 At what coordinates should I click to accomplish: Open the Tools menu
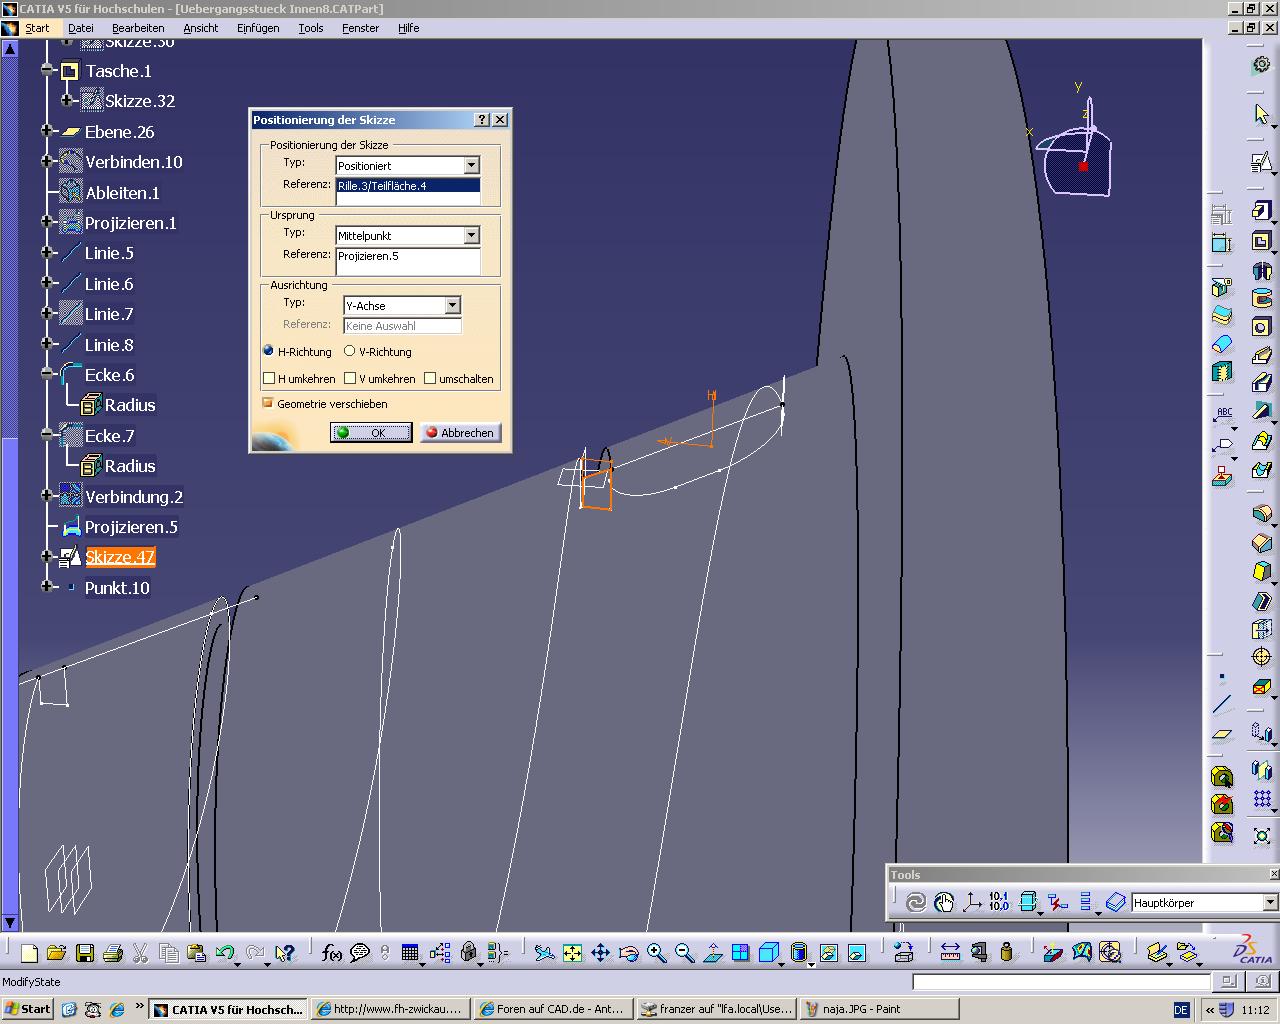[x=311, y=28]
